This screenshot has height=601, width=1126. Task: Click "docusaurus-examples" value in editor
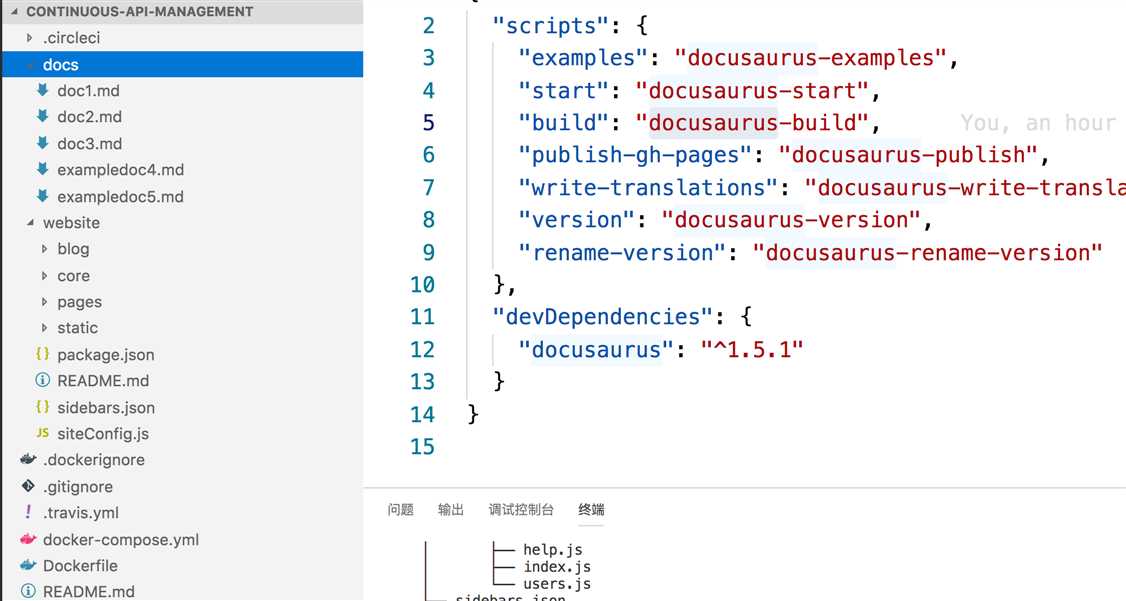(811, 57)
